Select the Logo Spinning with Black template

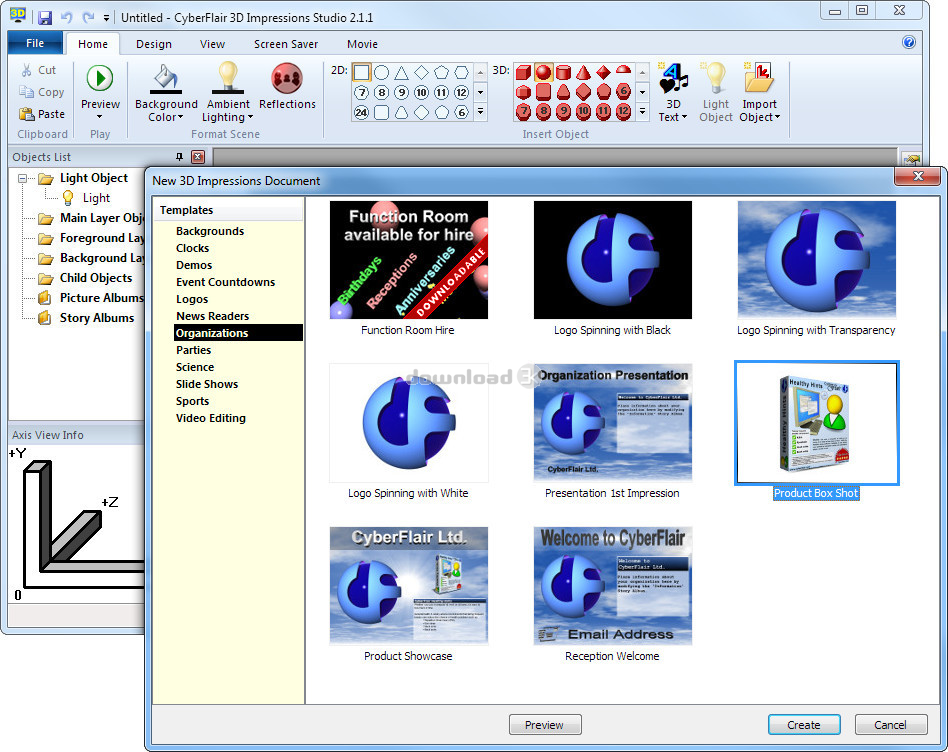click(612, 268)
